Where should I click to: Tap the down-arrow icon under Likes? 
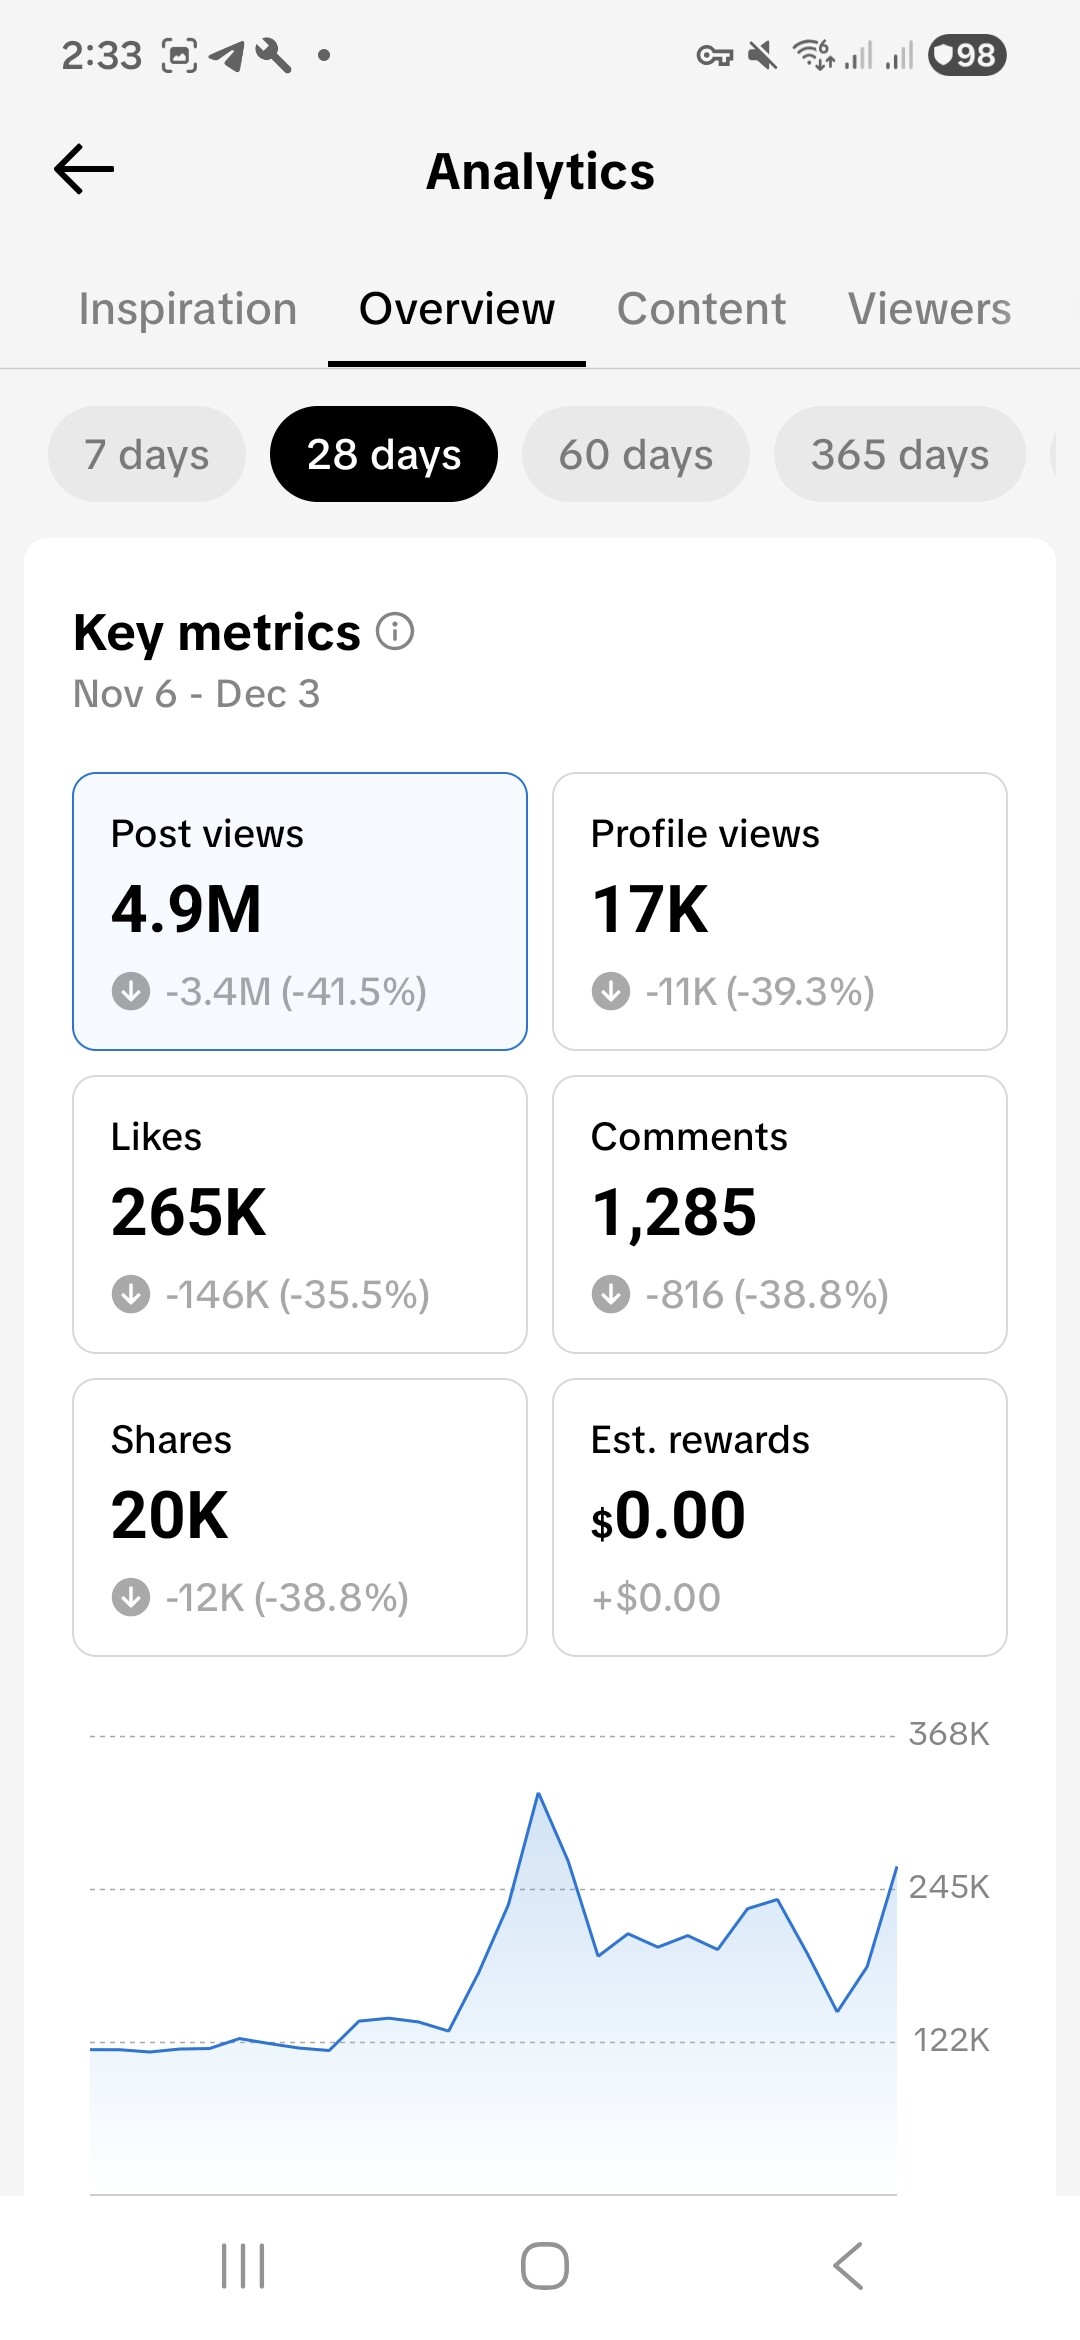pos(131,1294)
